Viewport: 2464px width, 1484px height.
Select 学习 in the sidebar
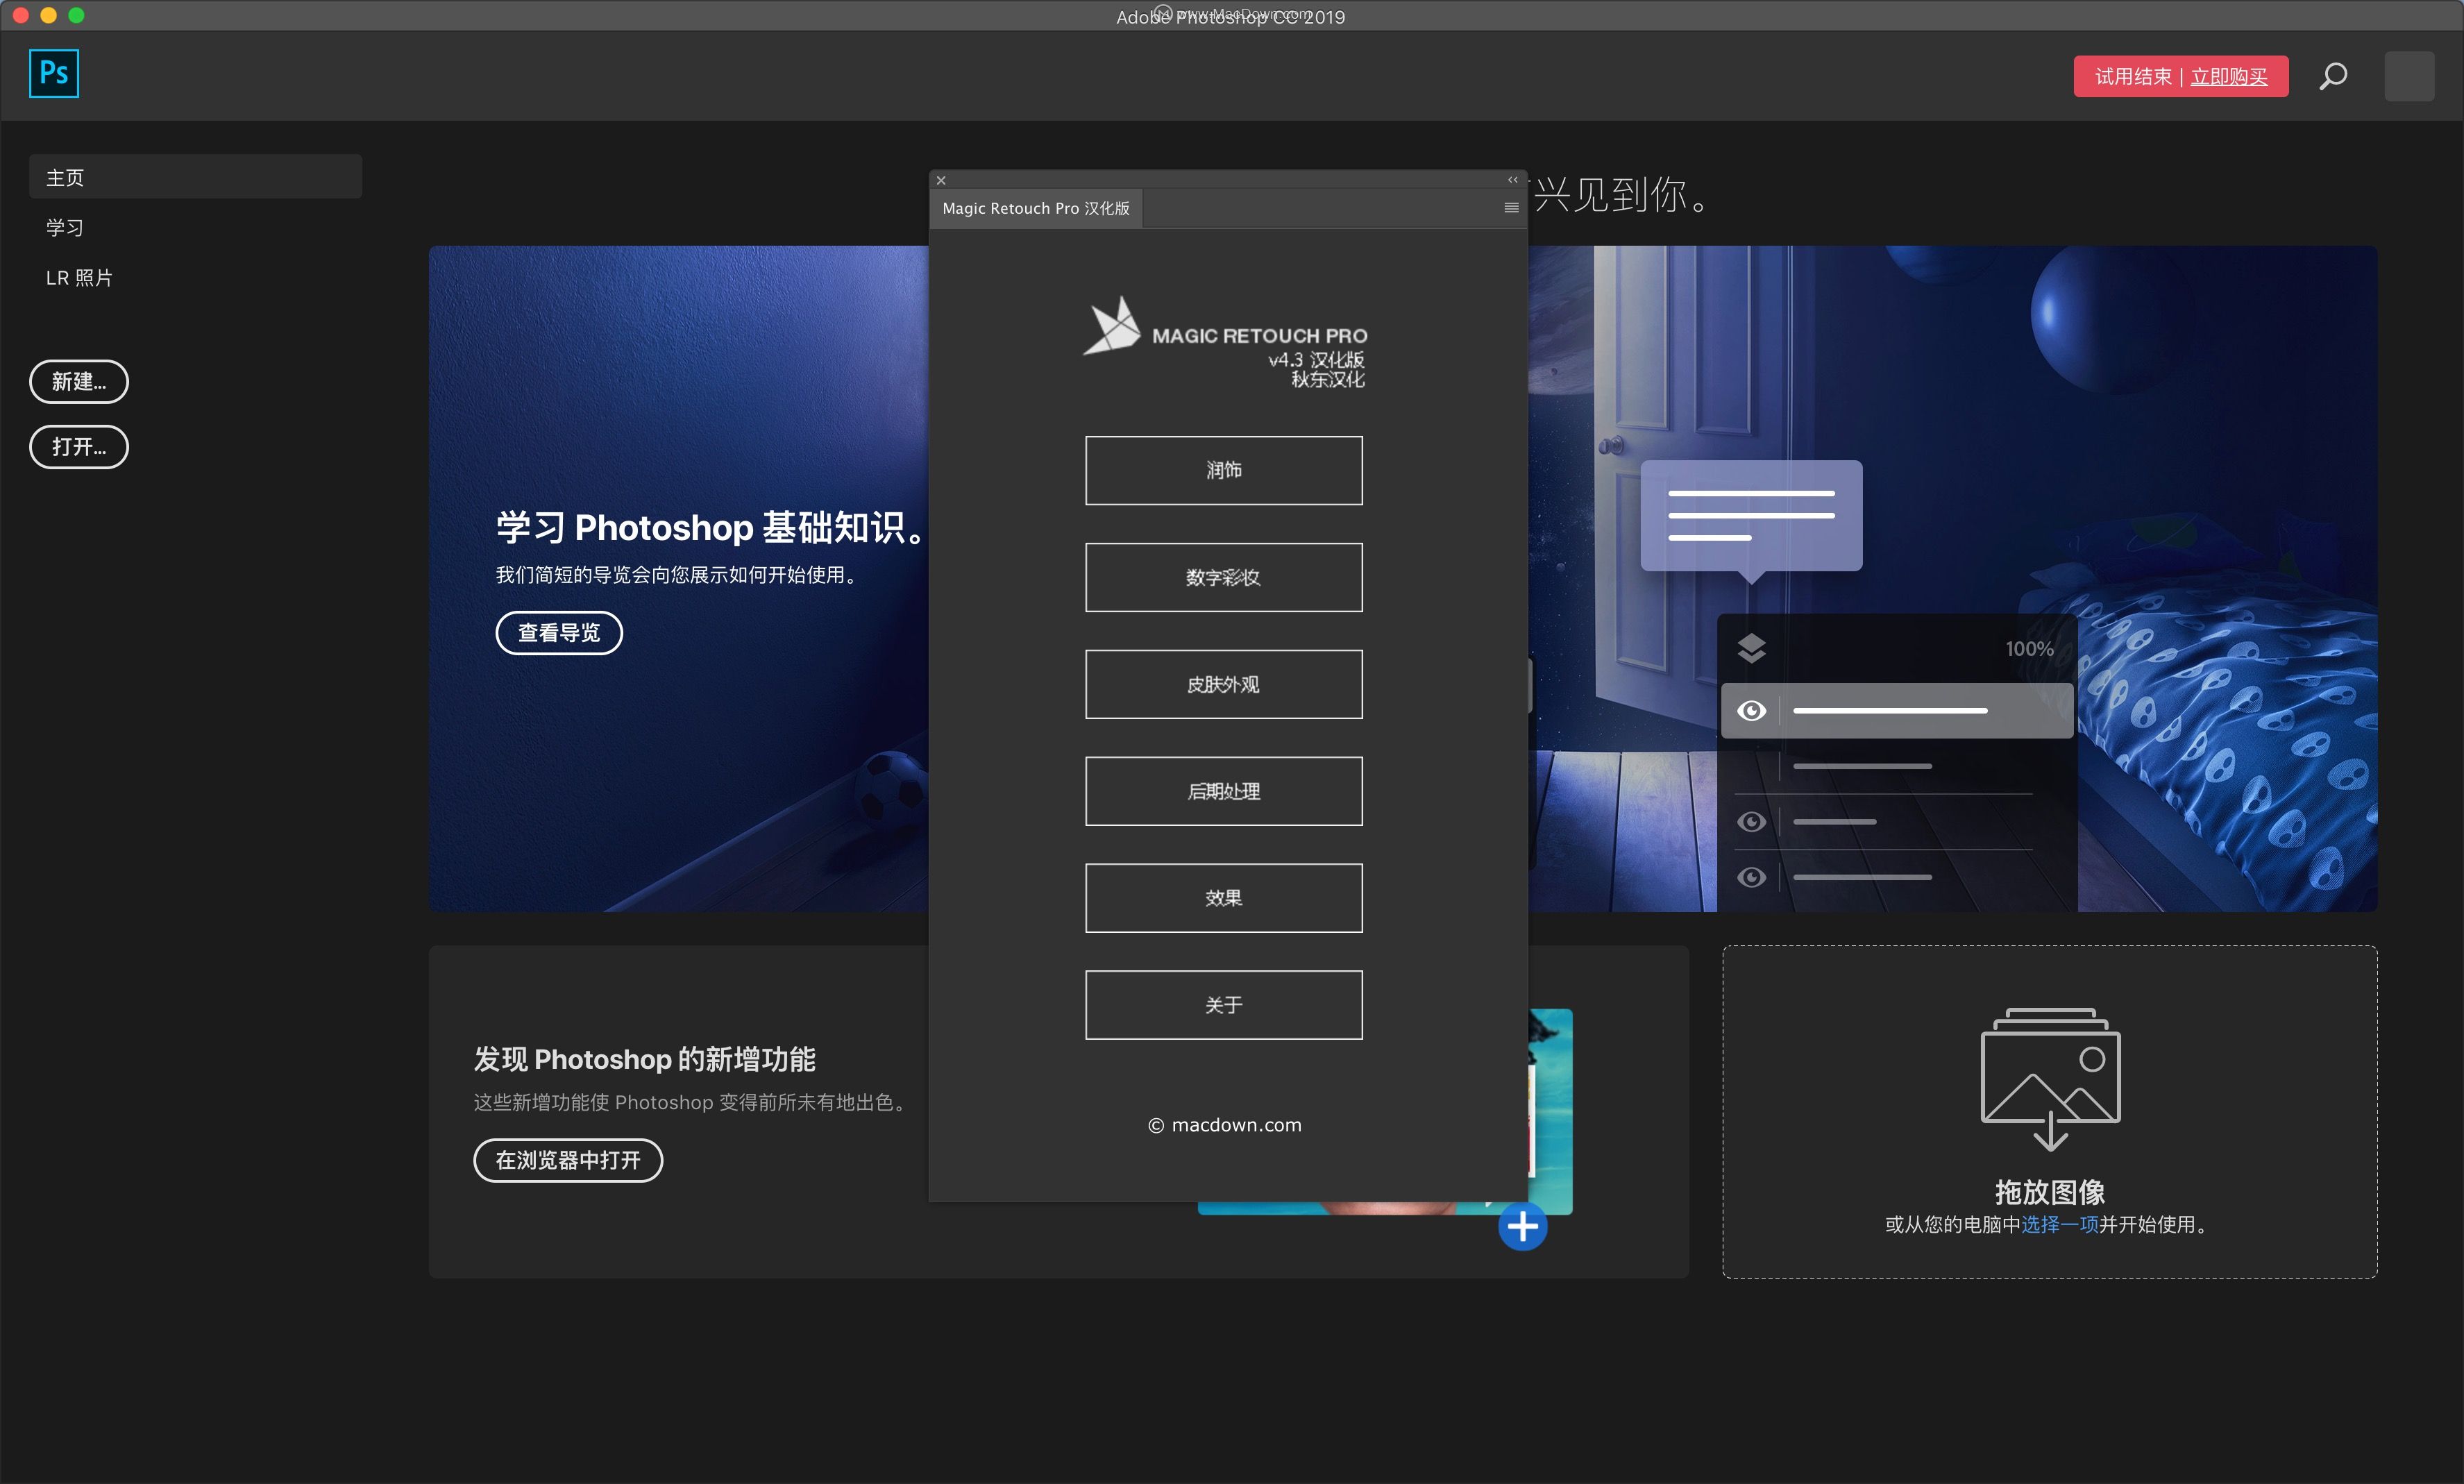click(65, 227)
